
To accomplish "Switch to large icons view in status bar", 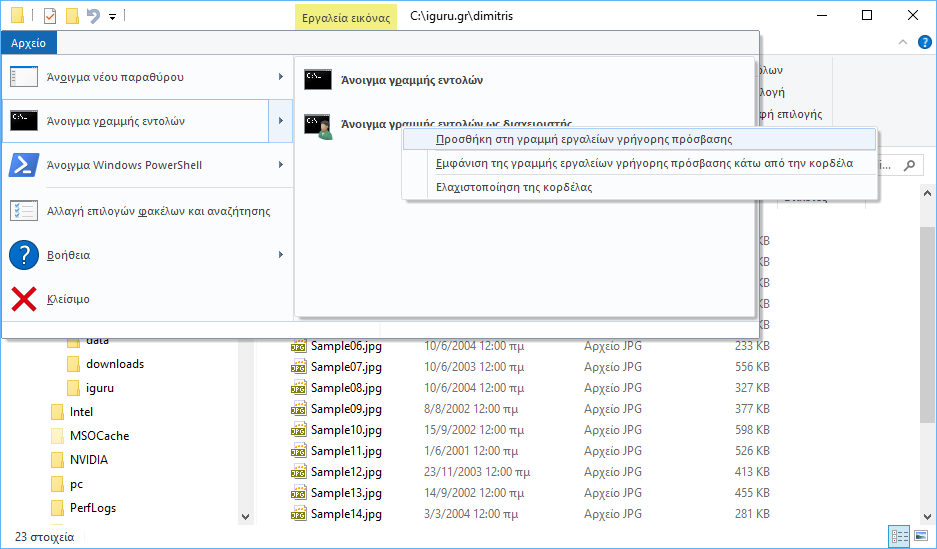I will point(921,537).
